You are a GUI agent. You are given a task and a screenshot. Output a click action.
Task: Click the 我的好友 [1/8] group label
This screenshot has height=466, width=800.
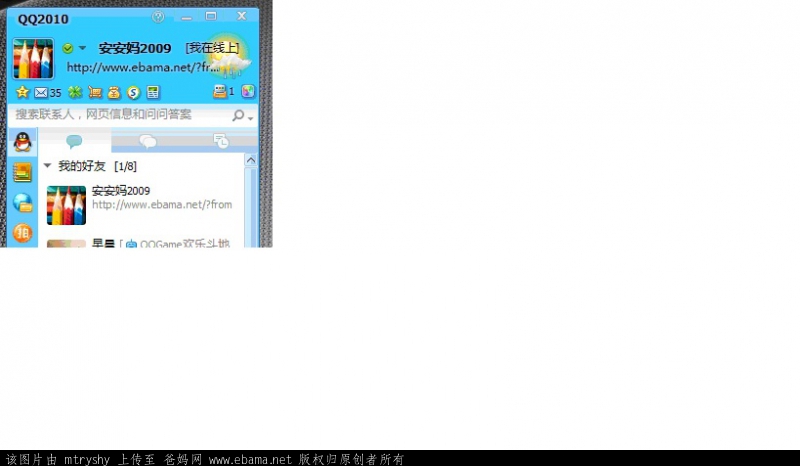point(97,166)
